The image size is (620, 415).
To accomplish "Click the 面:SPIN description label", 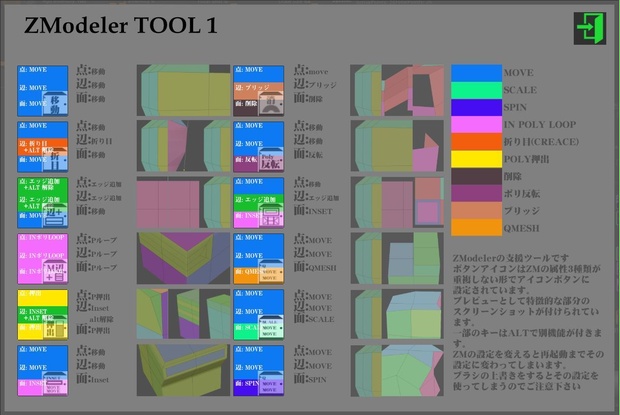I will [310, 379].
